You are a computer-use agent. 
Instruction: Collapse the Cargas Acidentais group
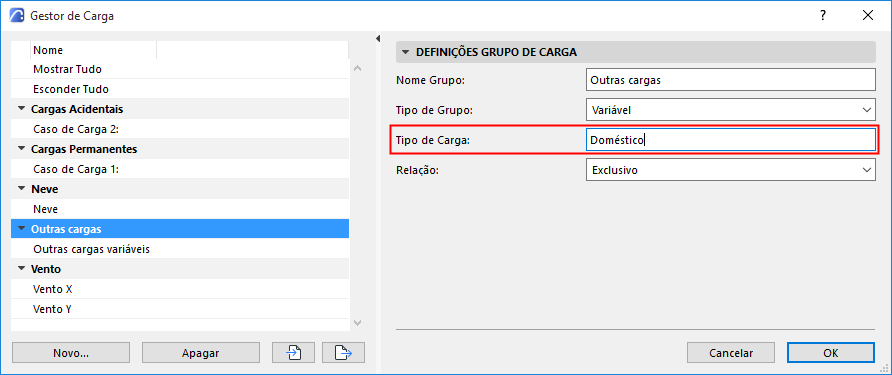point(22,109)
